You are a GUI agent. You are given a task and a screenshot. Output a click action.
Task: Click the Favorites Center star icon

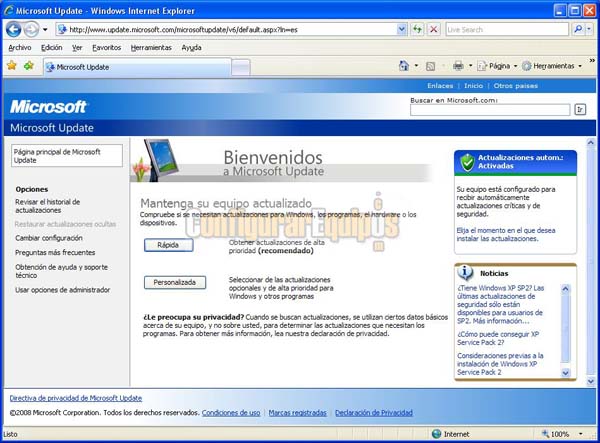coord(12,66)
